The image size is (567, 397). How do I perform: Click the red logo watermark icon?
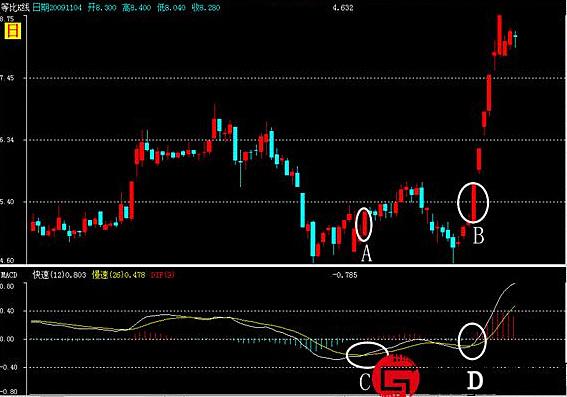[396, 376]
